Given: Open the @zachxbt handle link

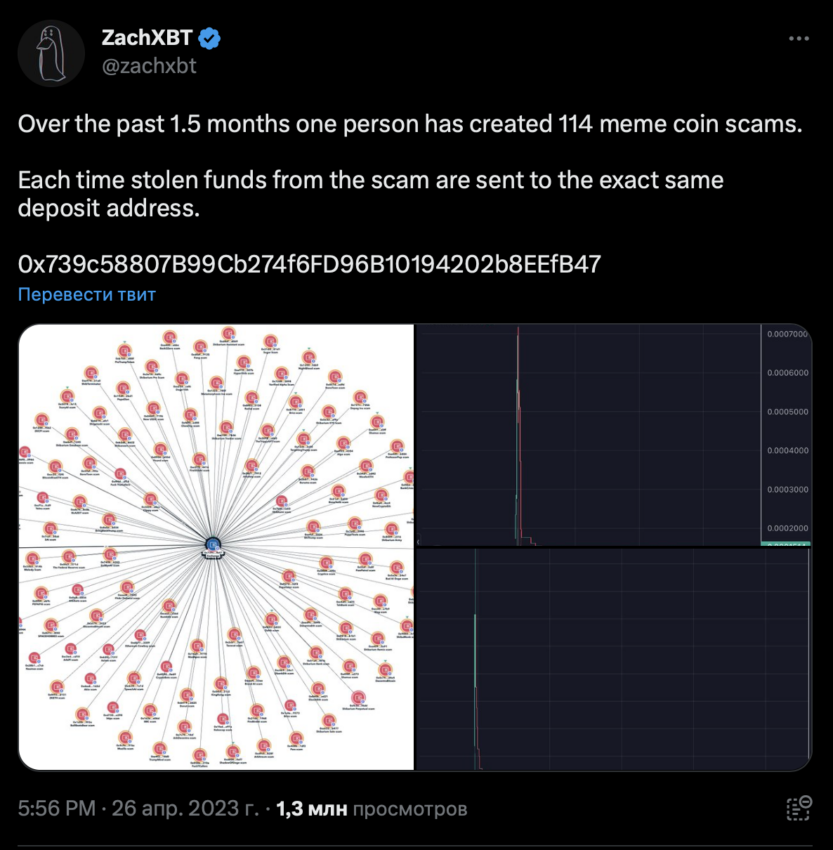Looking at the screenshot, I should pyautogui.click(x=149, y=66).
